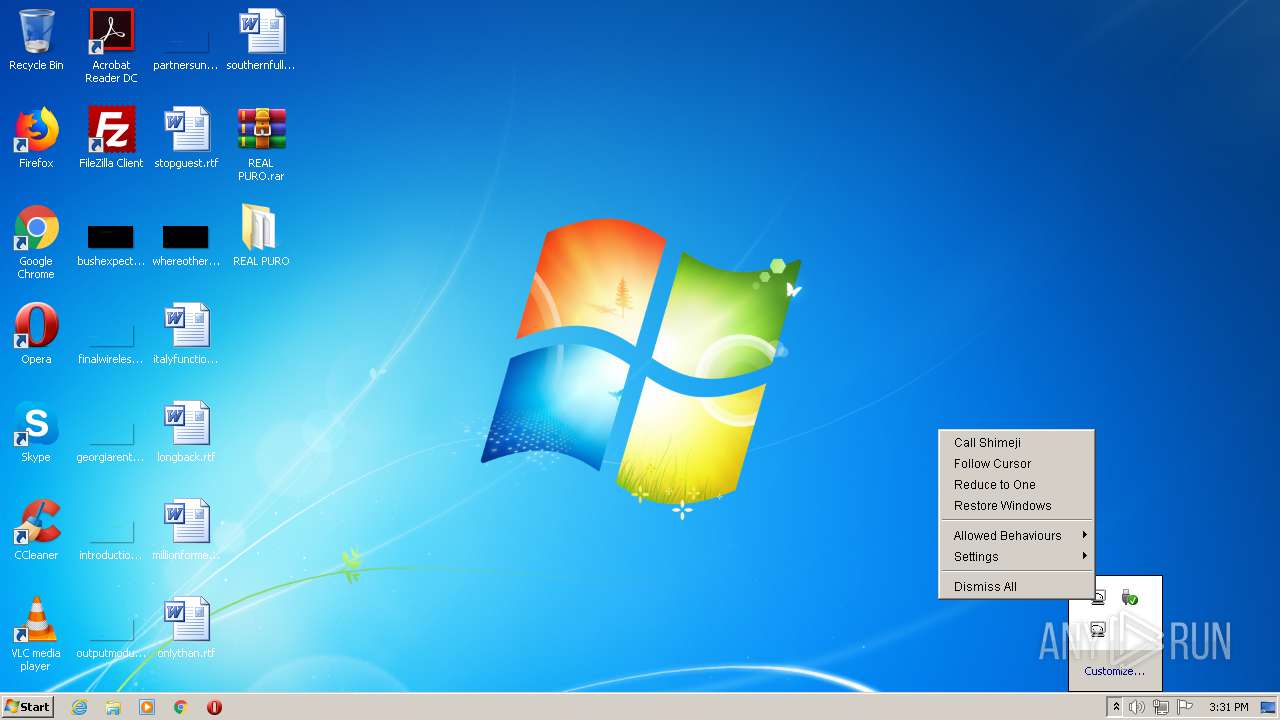
Task: Select the partnersun... desktop file
Action: click(x=185, y=41)
